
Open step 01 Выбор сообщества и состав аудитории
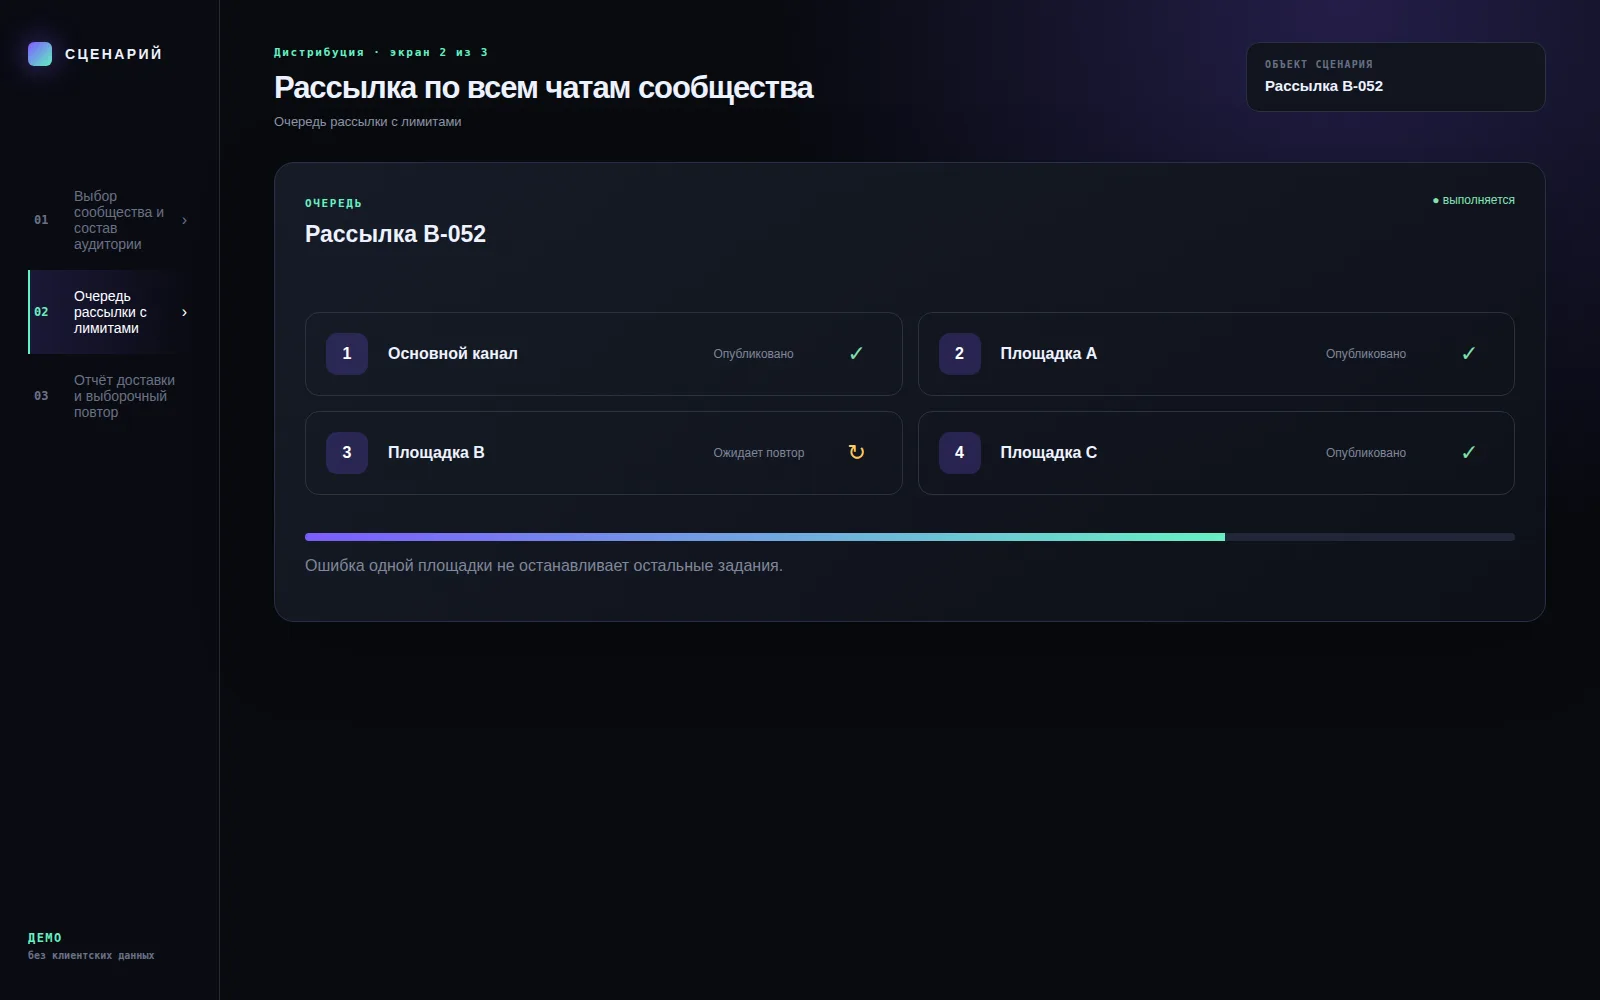110,220
